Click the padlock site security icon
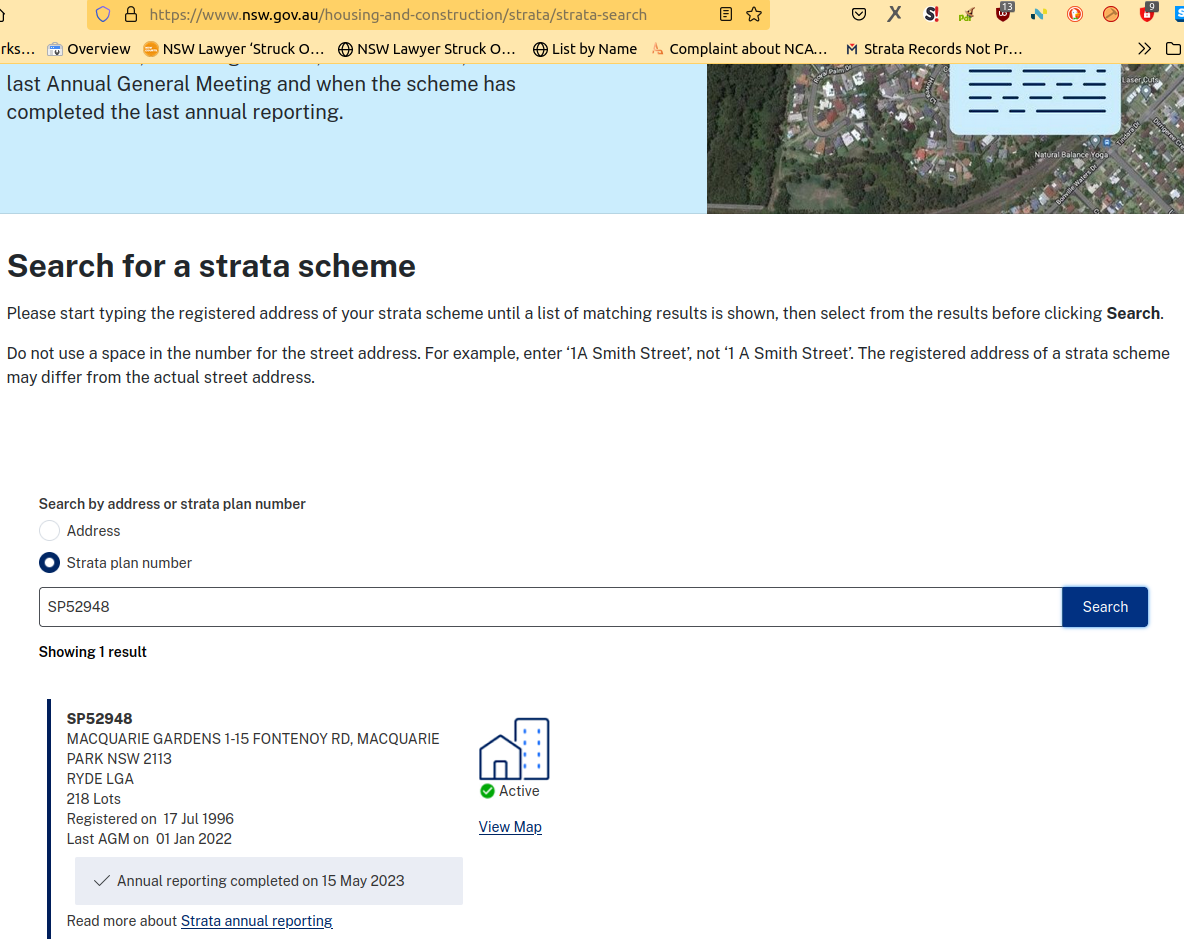Screen dimensions: 1184x948 [131, 14]
